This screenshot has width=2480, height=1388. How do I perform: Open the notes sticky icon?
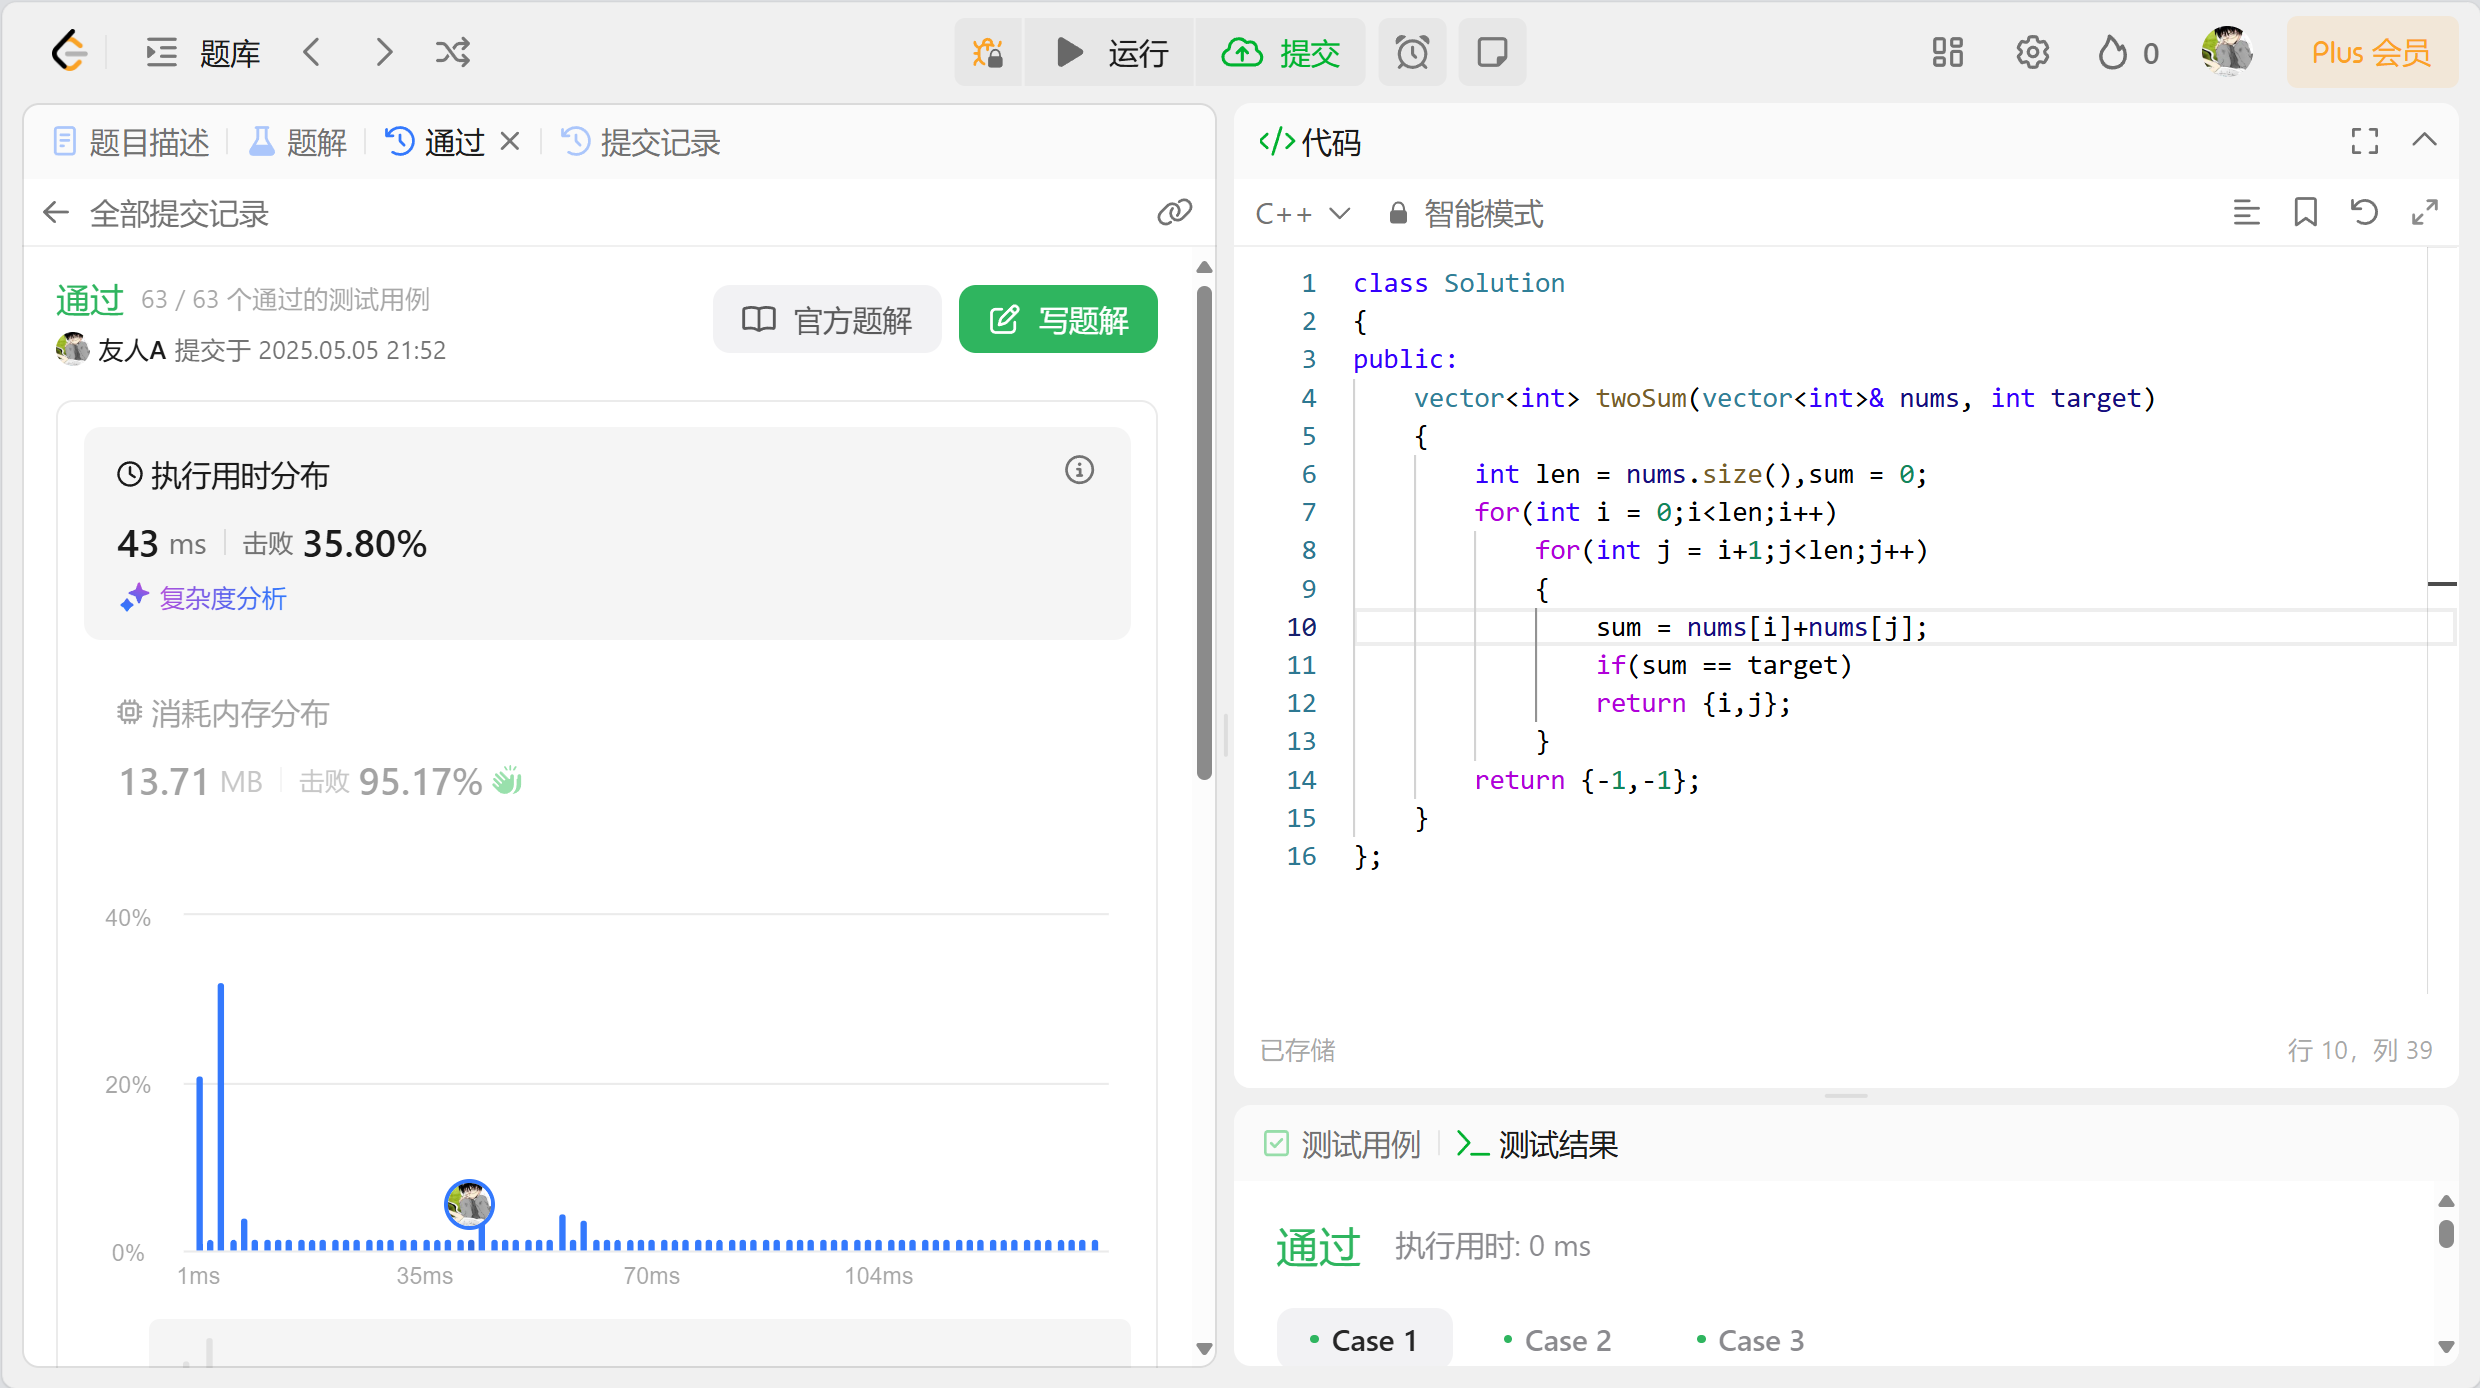1492,52
